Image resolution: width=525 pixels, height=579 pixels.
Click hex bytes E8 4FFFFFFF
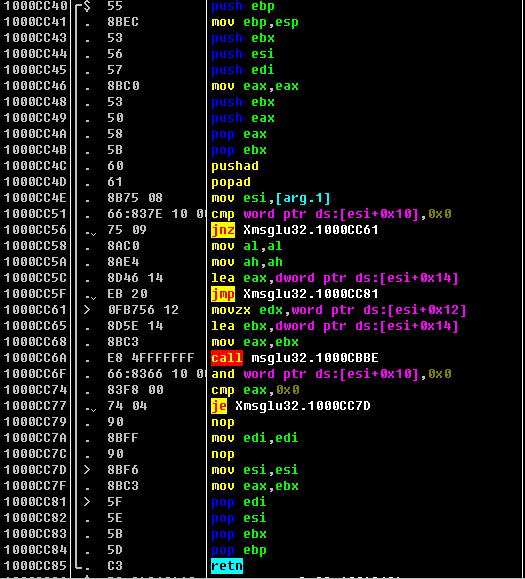151,358
